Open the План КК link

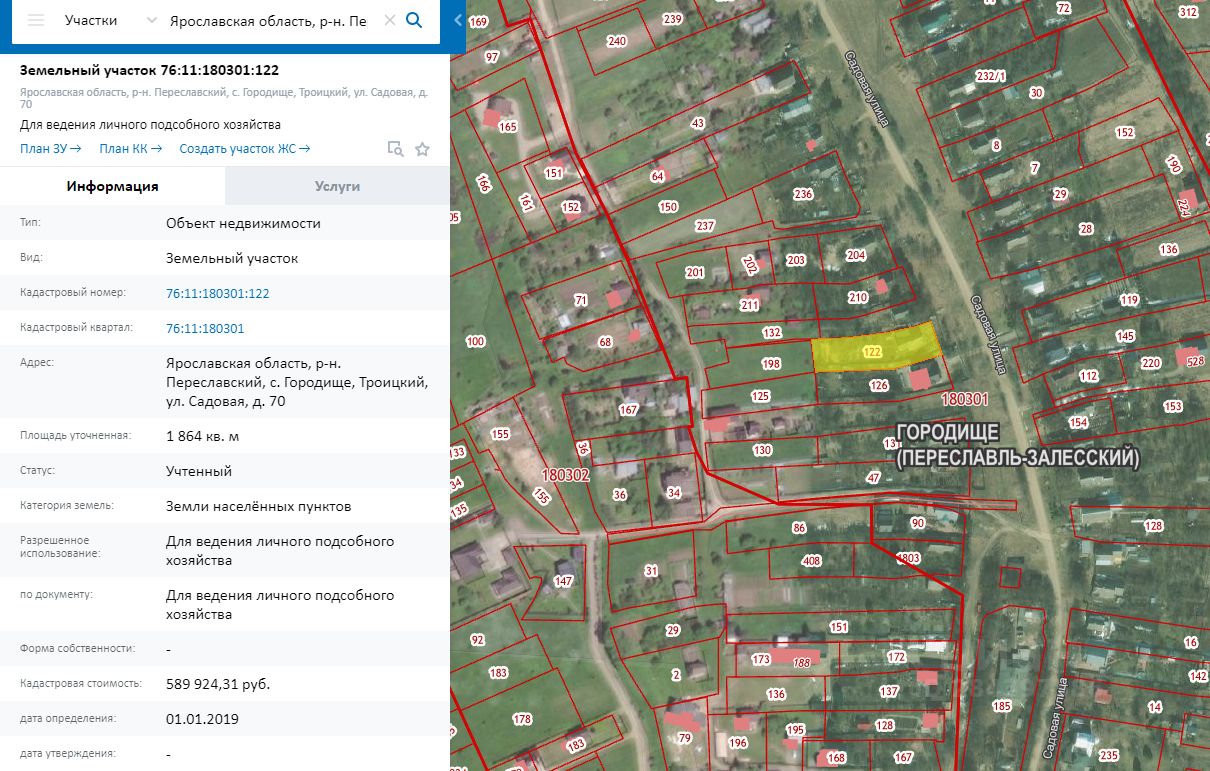pos(130,149)
